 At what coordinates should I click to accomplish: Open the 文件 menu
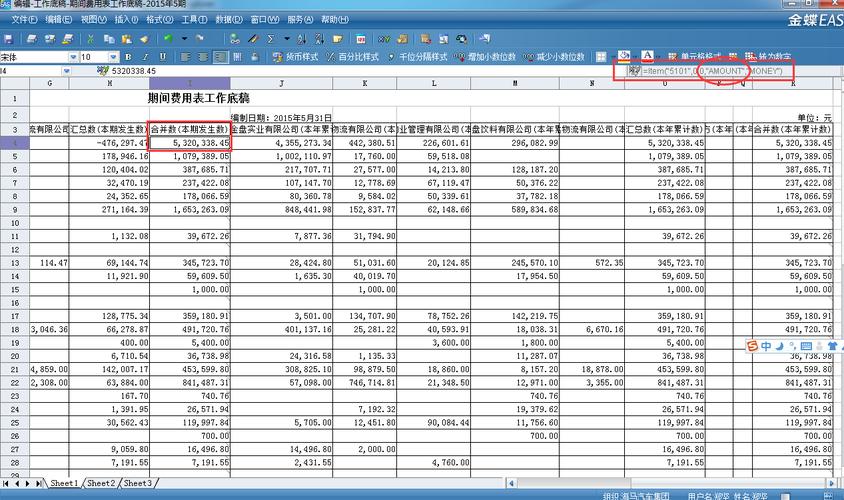click(x=24, y=19)
